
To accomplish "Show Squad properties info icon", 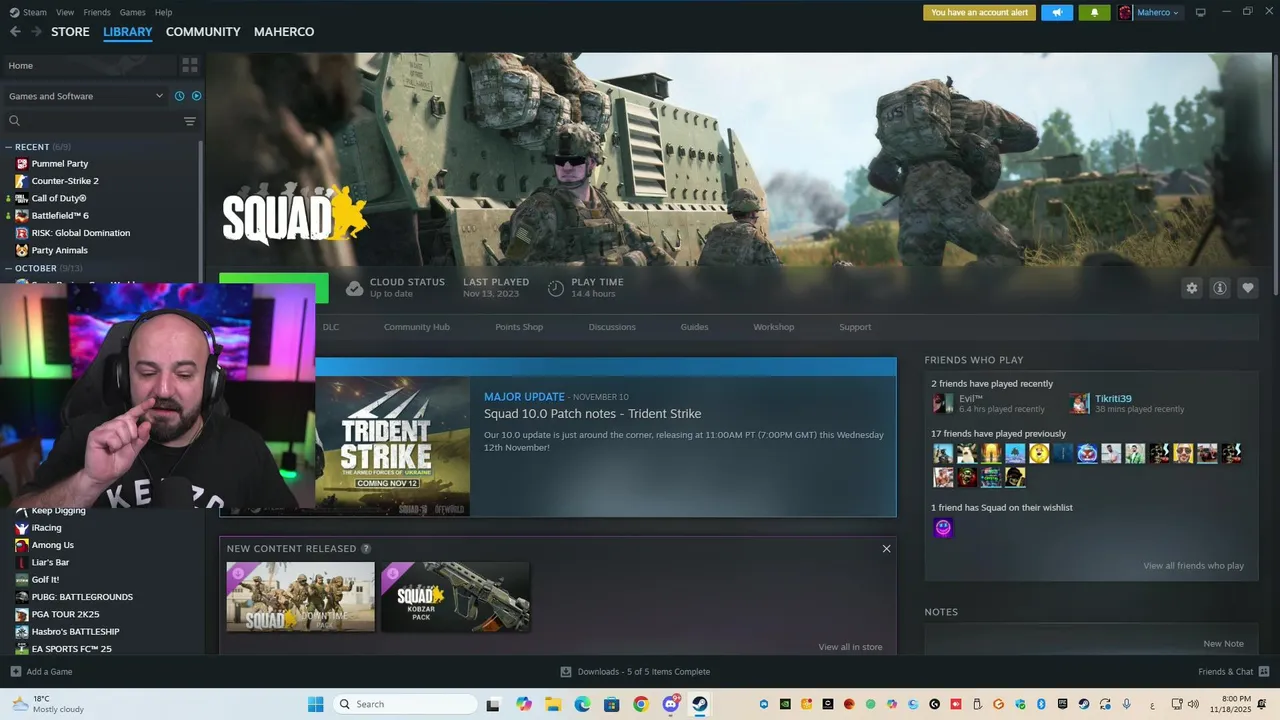I will click(x=1220, y=288).
